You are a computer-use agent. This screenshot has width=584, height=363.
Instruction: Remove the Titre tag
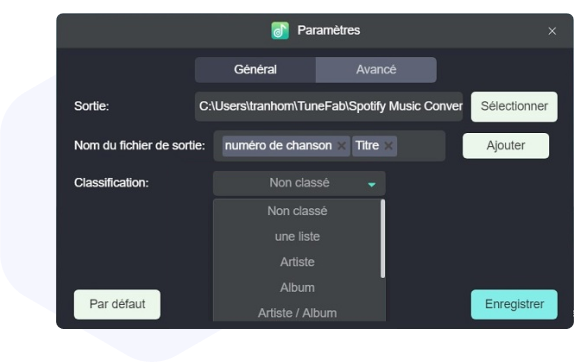coord(388,146)
